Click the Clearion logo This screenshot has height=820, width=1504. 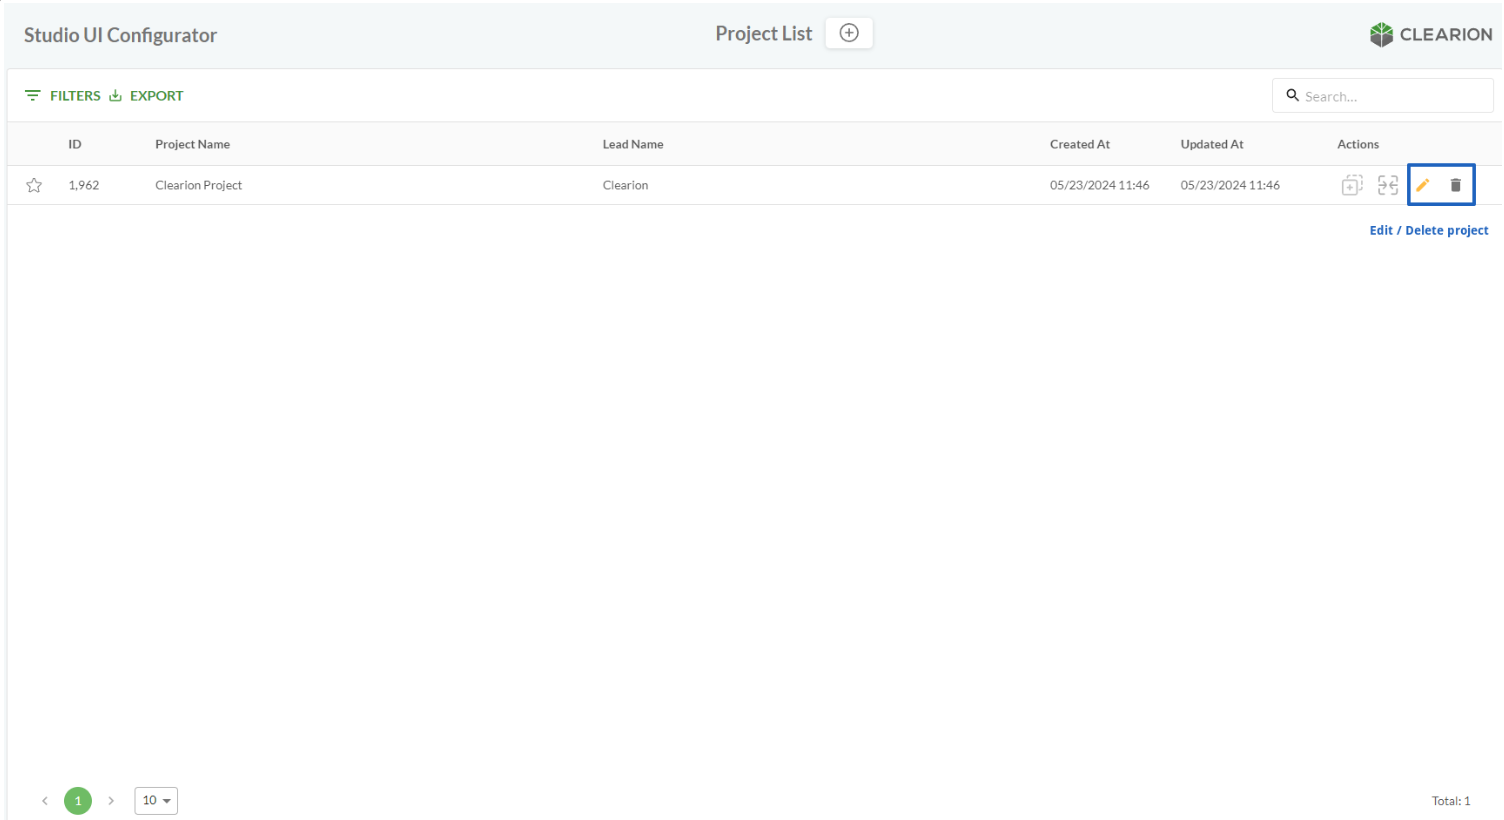(x=1430, y=35)
